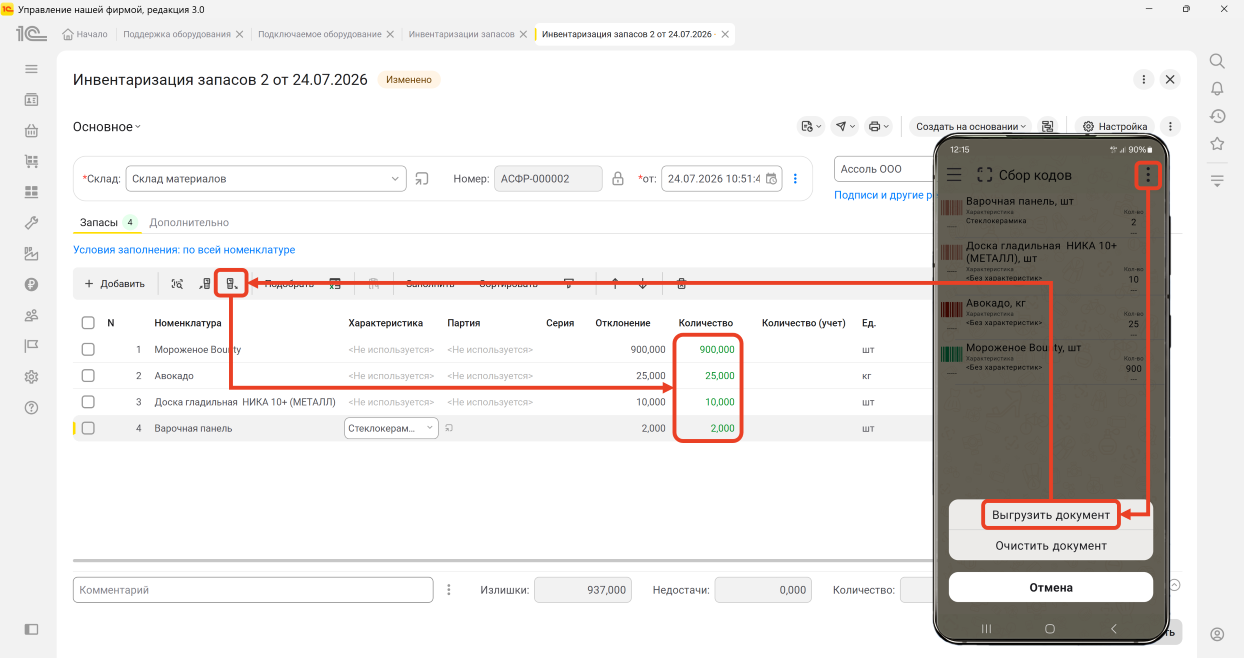The width and height of the screenshot is (1244, 658).
Task: Tap the Отмена button on phone
Action: (x=1051, y=587)
